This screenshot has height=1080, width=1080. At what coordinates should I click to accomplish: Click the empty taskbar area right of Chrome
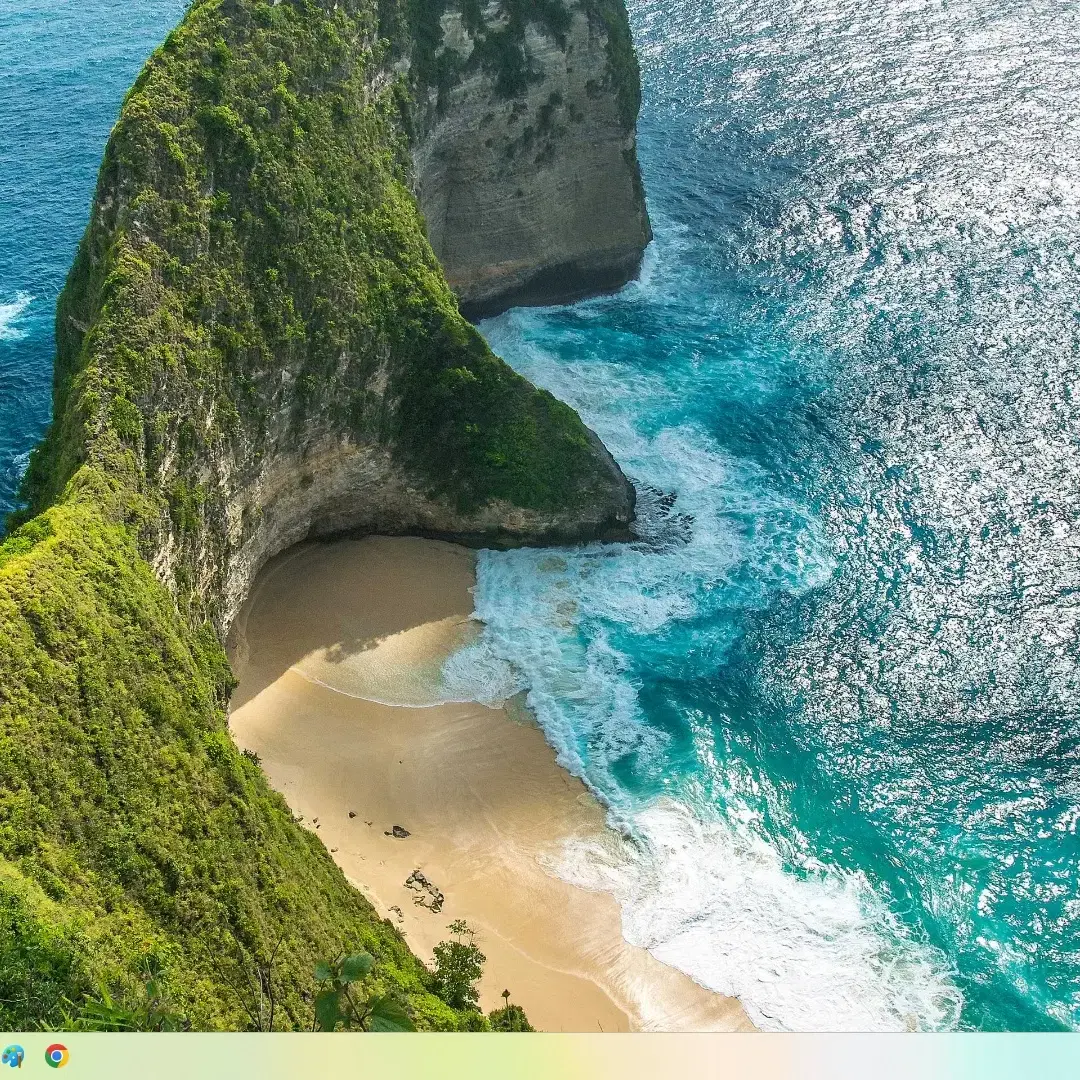click(x=200, y=1056)
